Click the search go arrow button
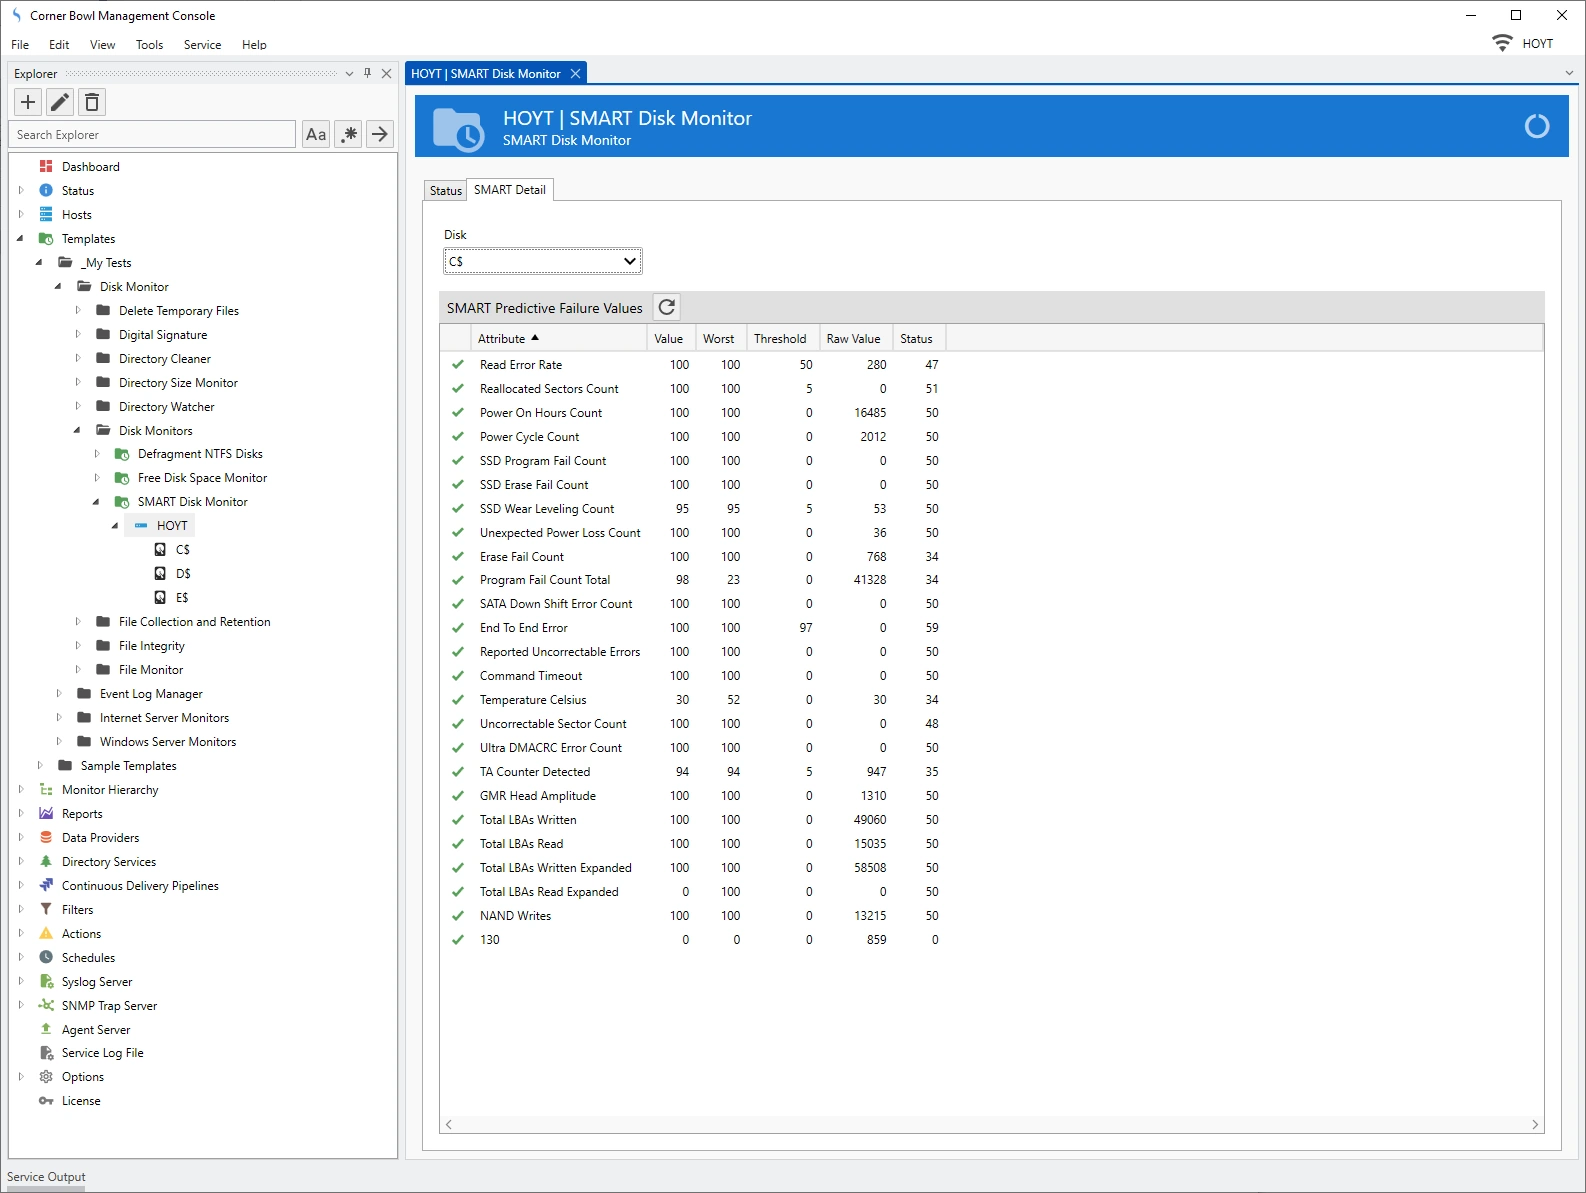This screenshot has width=1586, height=1193. 380,134
